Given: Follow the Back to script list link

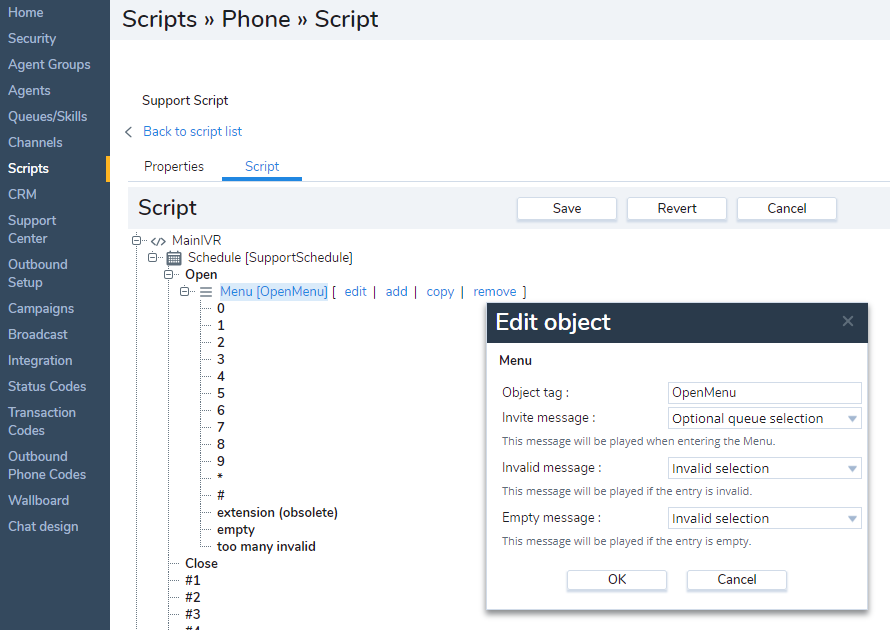Looking at the screenshot, I should click(192, 132).
